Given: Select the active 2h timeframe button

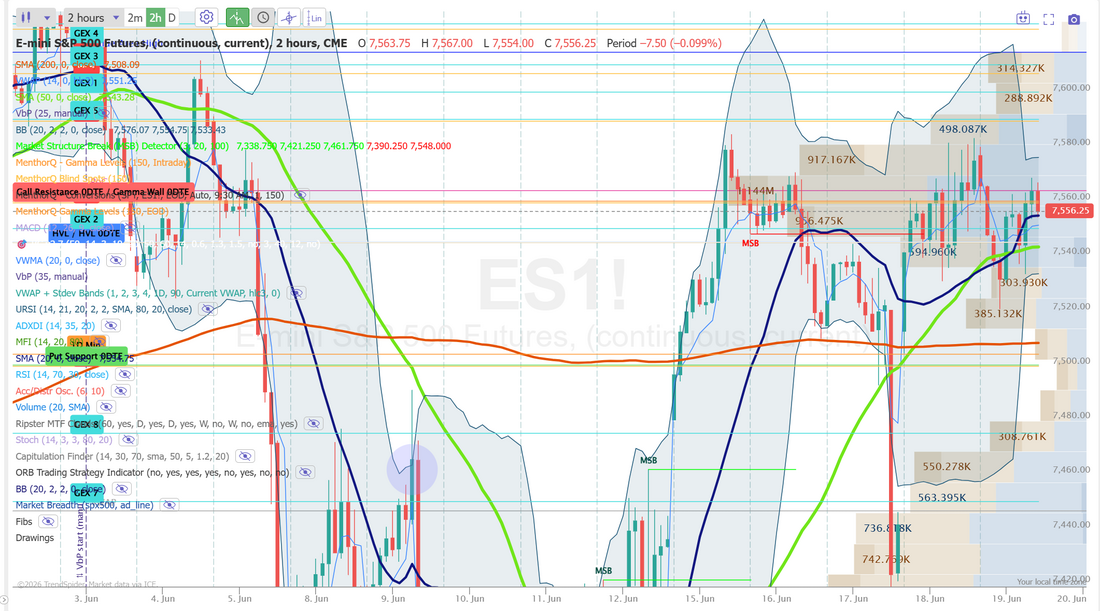Looking at the screenshot, I should coord(155,18).
